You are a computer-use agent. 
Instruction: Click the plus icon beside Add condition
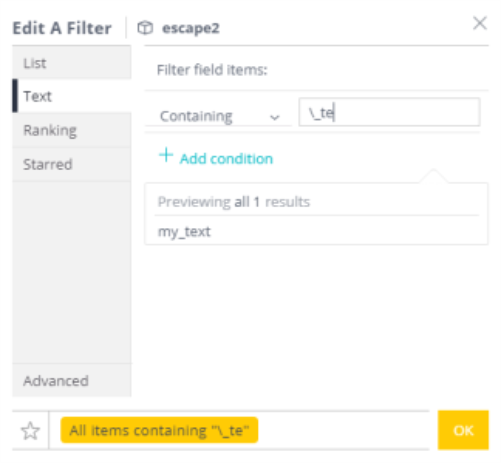[x=166, y=155]
